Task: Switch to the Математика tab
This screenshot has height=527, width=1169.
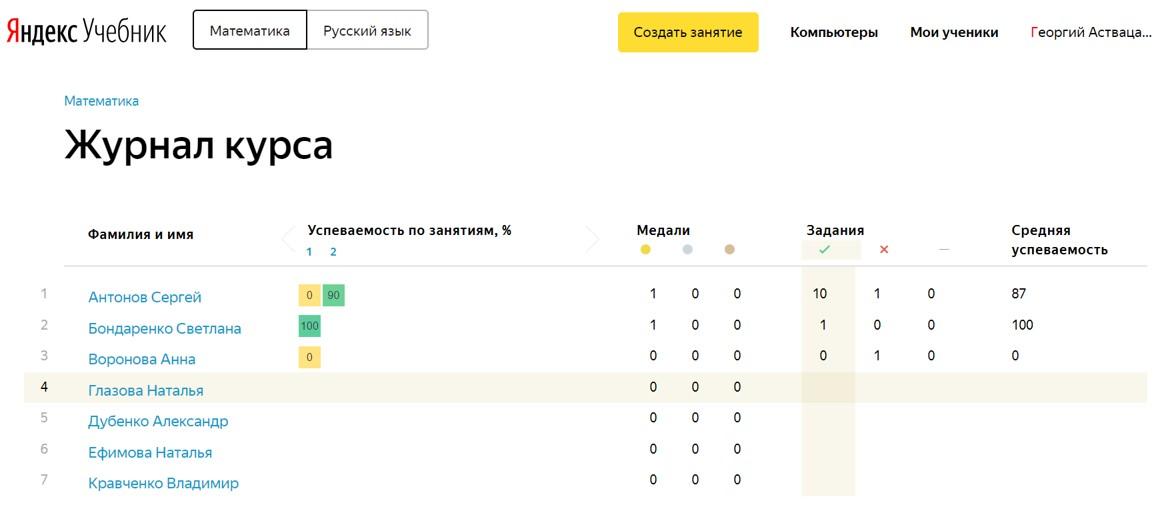Action: coord(250,31)
